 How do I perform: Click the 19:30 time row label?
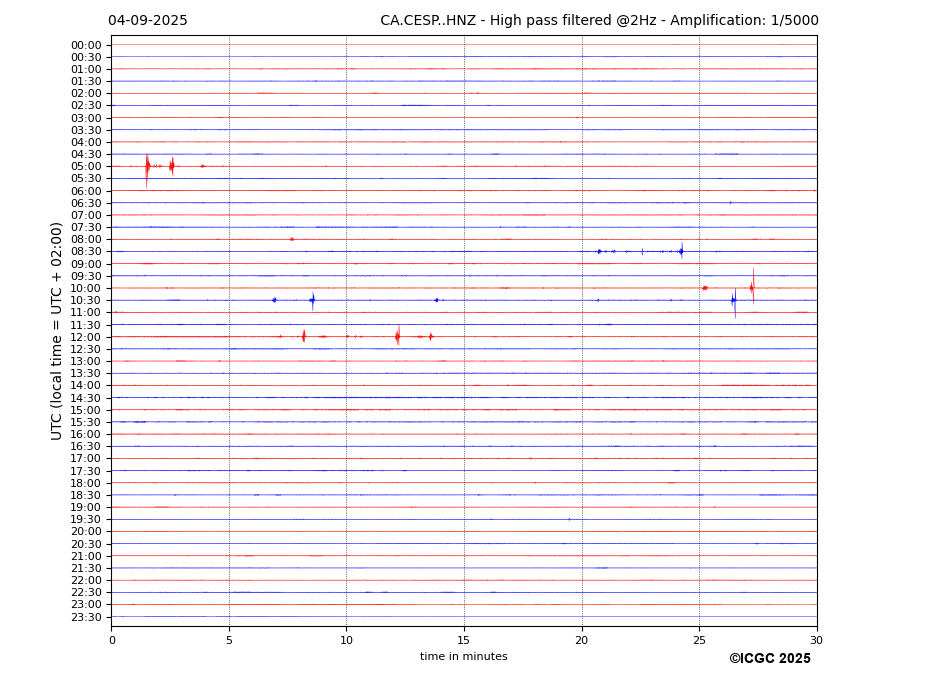86,520
